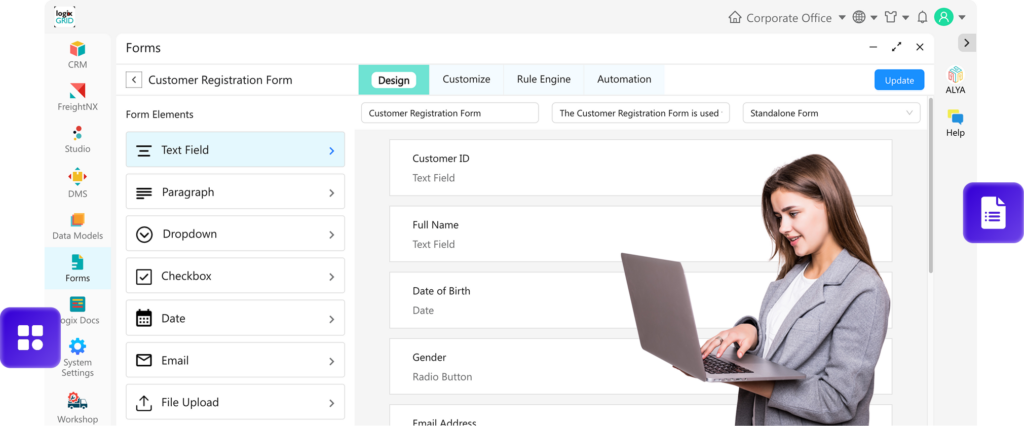Switch to the Customize tab

(x=466, y=80)
